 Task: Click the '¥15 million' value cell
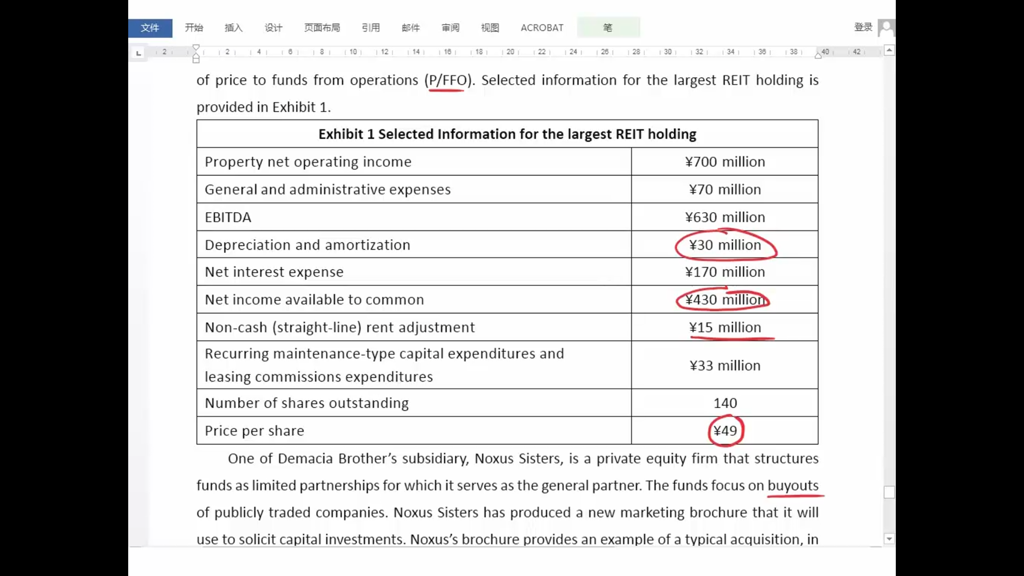(725, 327)
